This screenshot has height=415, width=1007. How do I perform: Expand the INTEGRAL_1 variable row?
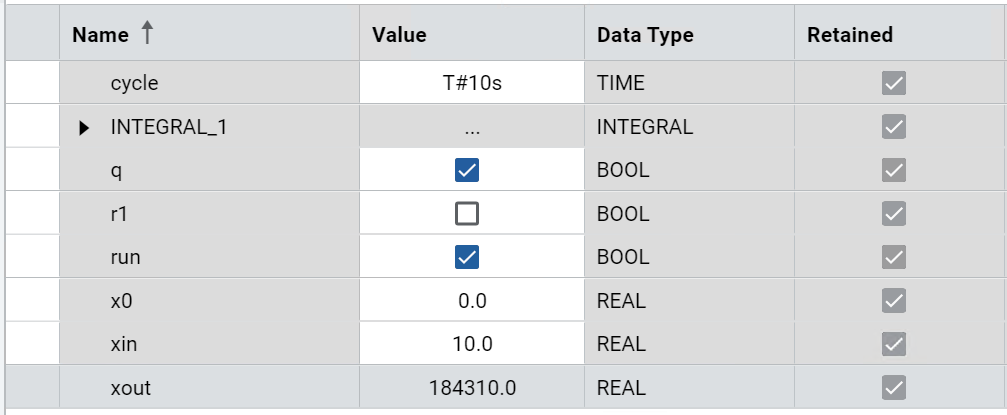[x=84, y=127]
